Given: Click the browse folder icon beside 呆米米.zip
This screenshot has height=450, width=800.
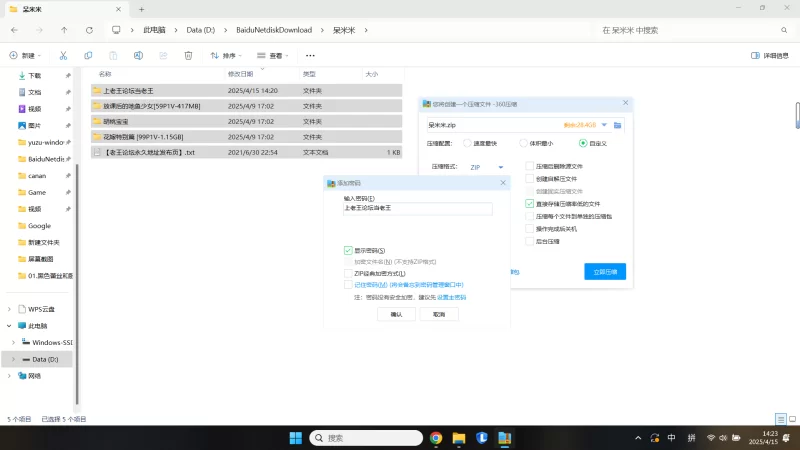Looking at the screenshot, I should 618,125.
